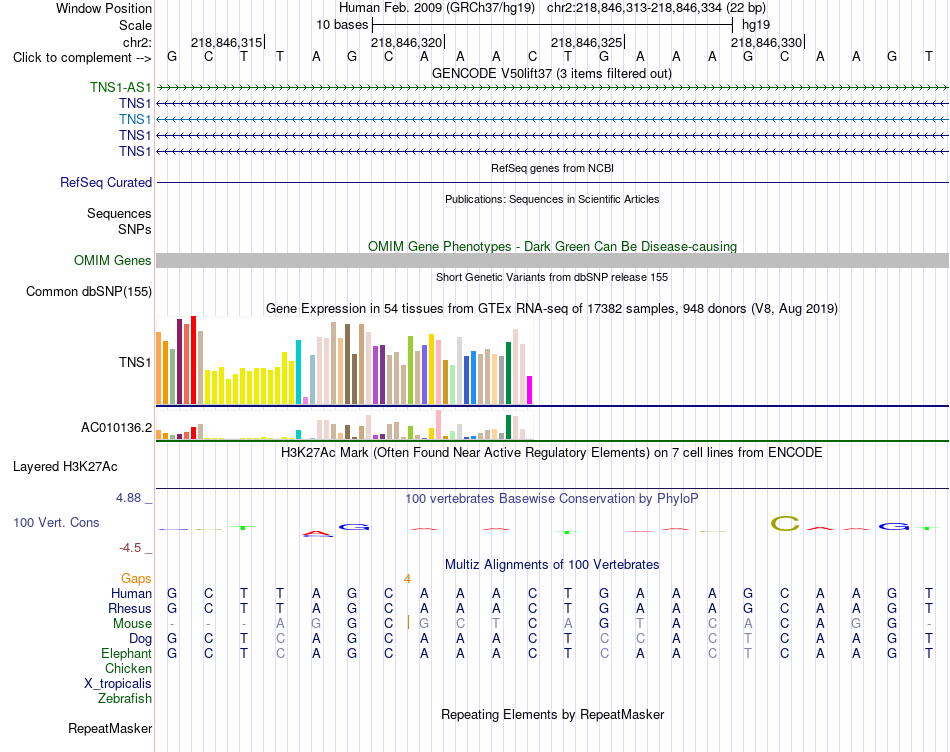950x752 pixels.
Task: Click the X_tropicalis alignment row label
Action: pos(118,684)
